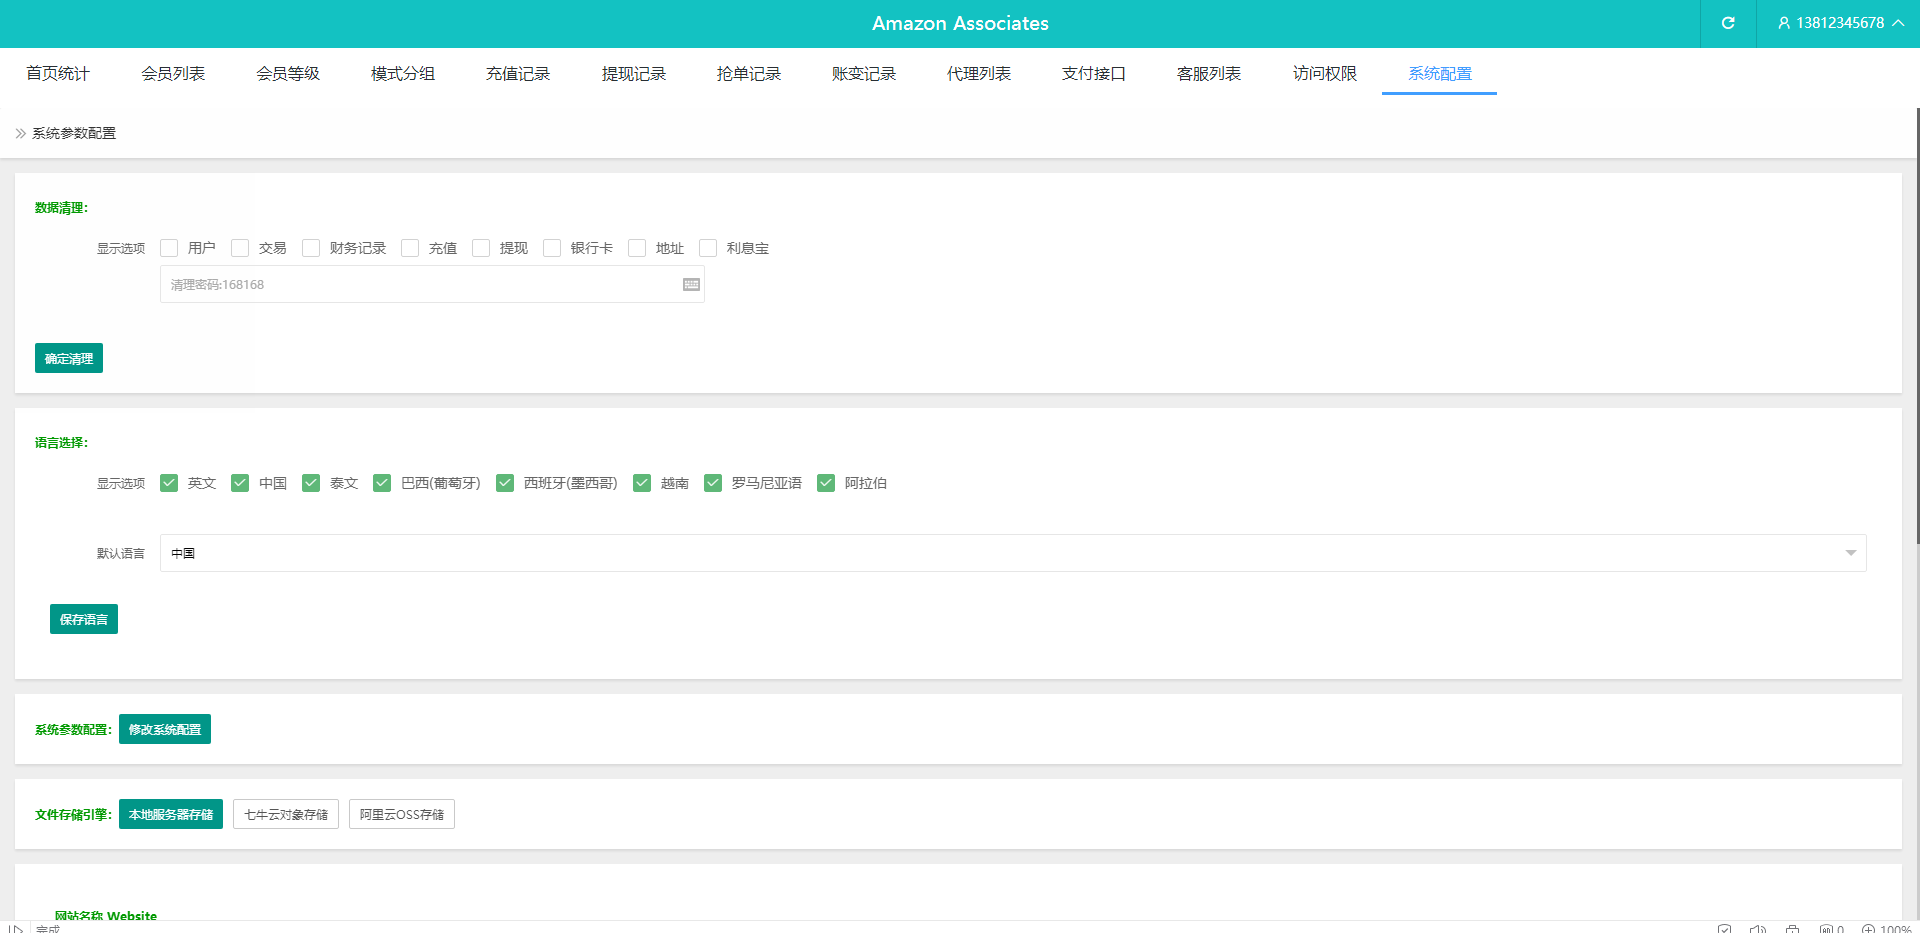Click the keyboard icon in the password field
This screenshot has height=933, width=1920.
pos(691,285)
